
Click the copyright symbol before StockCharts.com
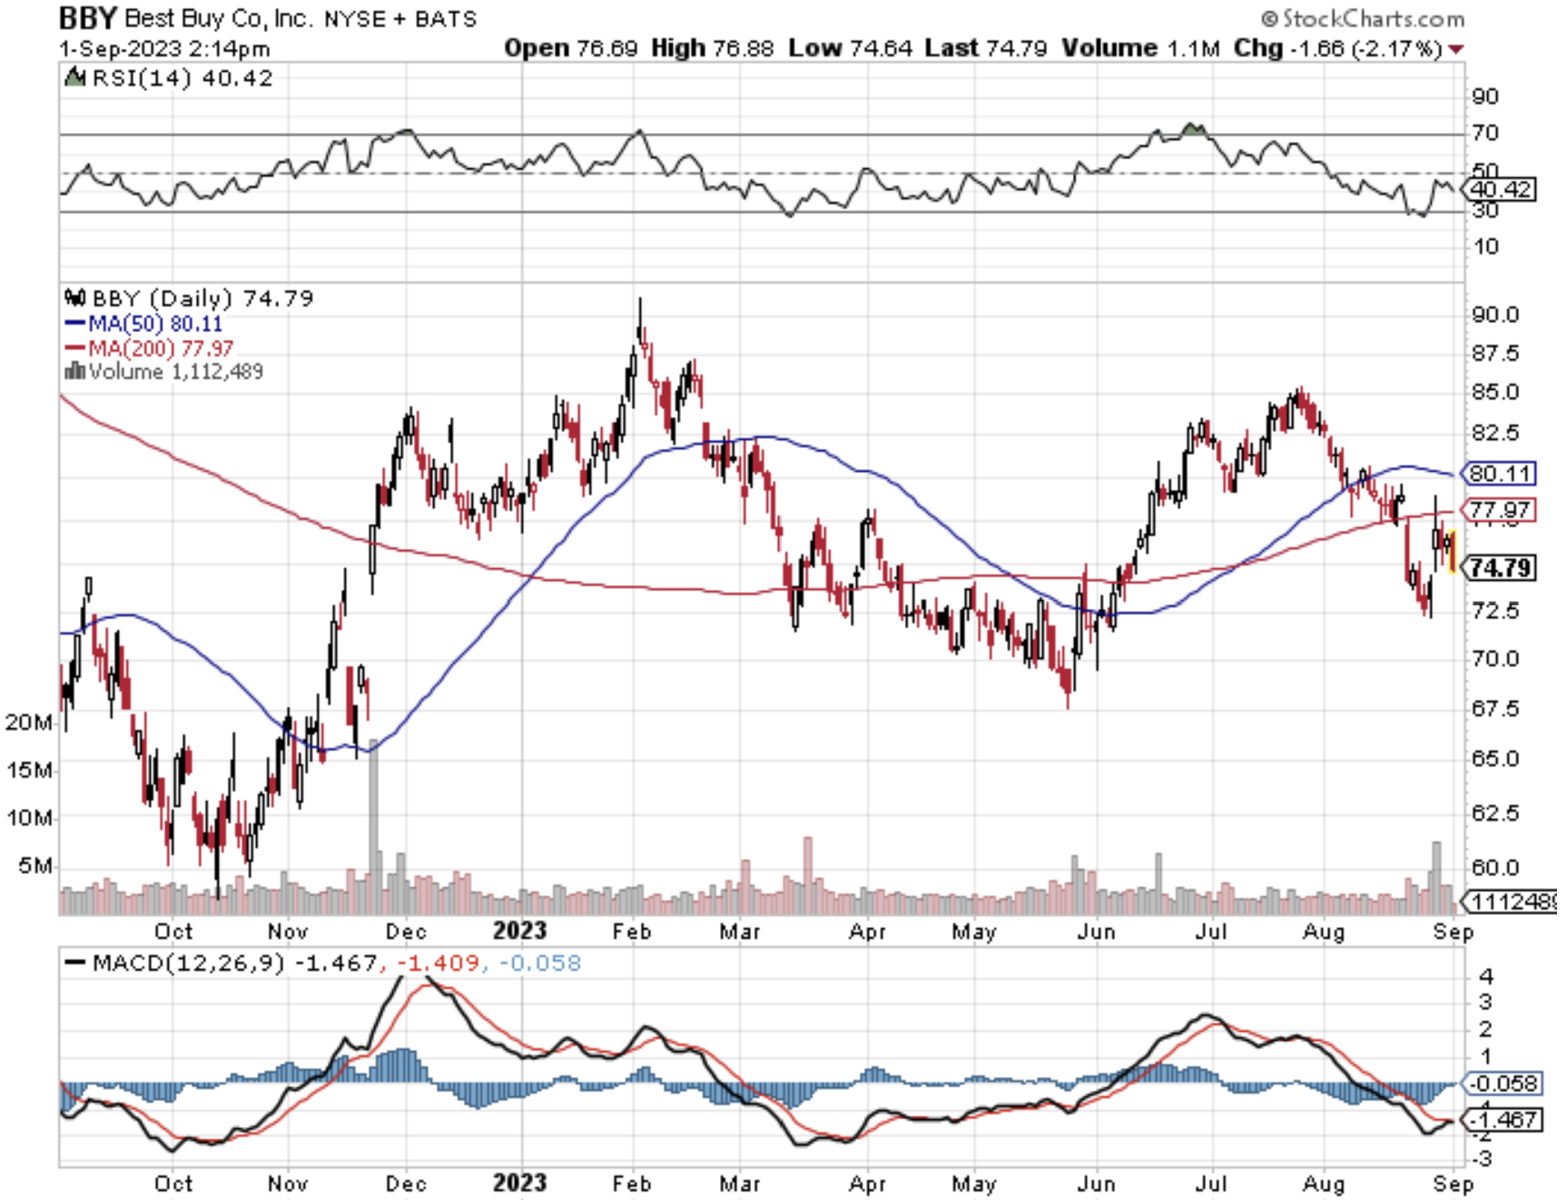1269,19
